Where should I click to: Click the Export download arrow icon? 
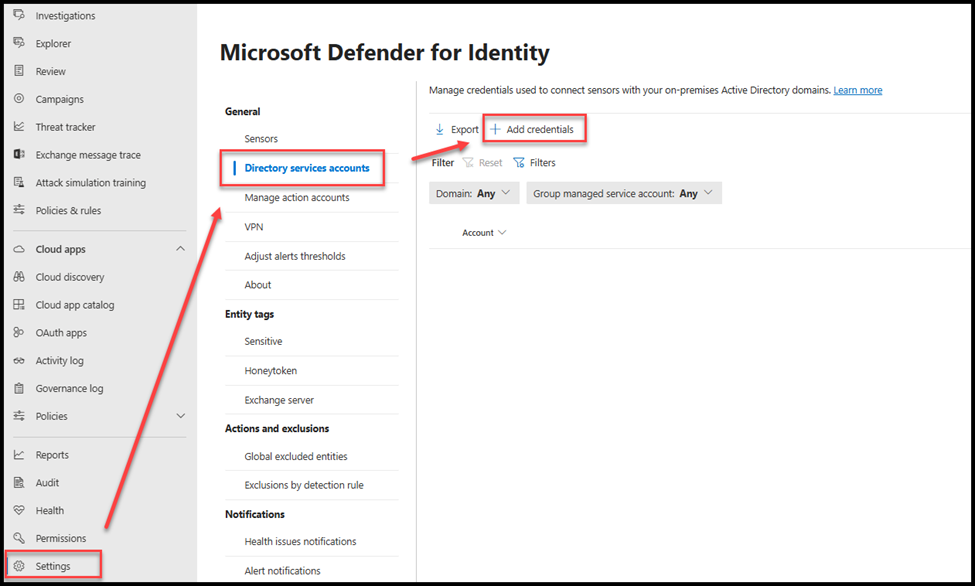(440, 129)
